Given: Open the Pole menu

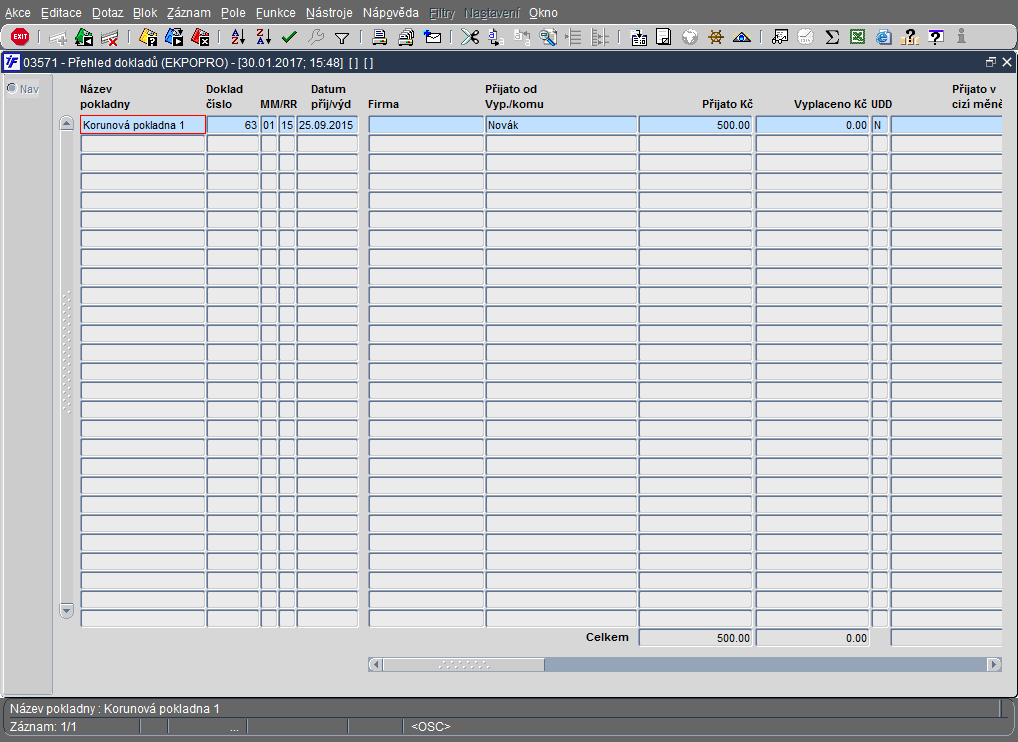Looking at the screenshot, I should point(233,13).
